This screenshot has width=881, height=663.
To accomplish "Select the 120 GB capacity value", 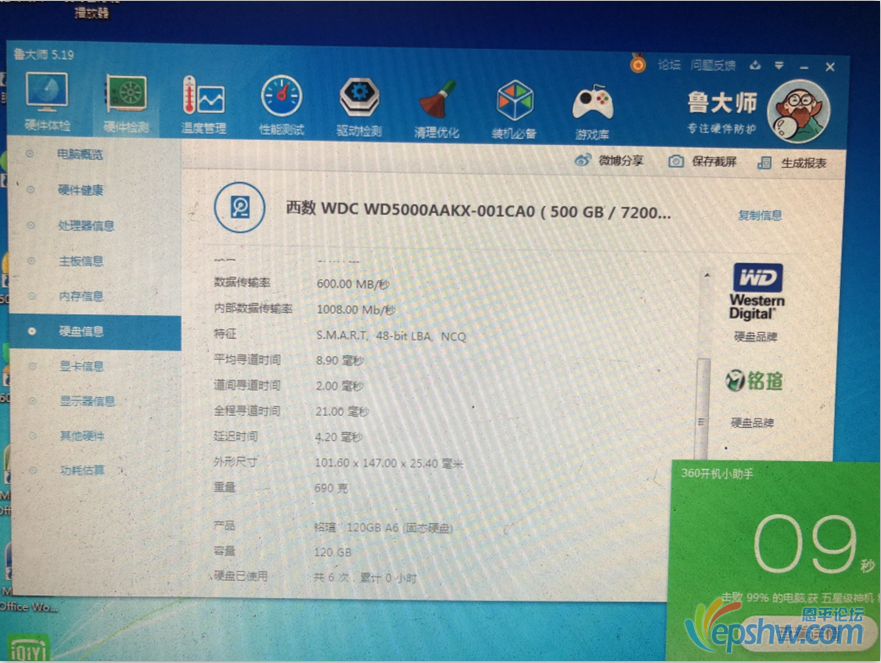I will (333, 552).
